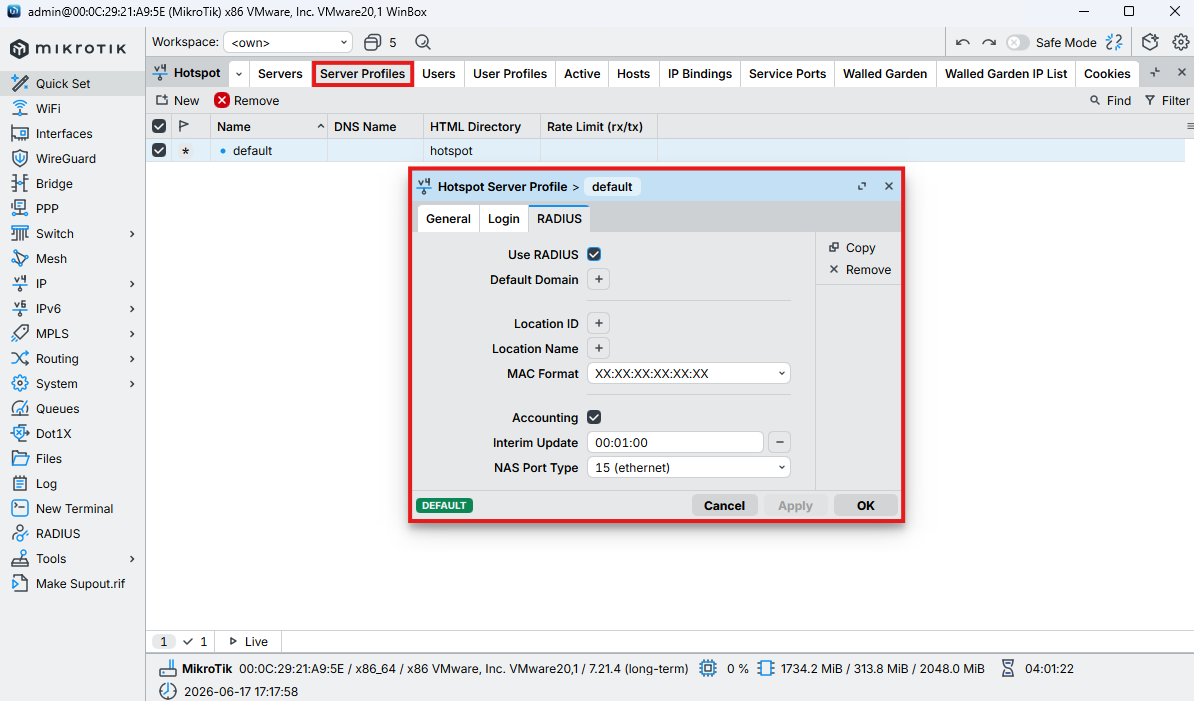Viewport: 1194px width, 701px height.
Task: Expand the dialog with the fullscreen icon
Action: (x=862, y=186)
